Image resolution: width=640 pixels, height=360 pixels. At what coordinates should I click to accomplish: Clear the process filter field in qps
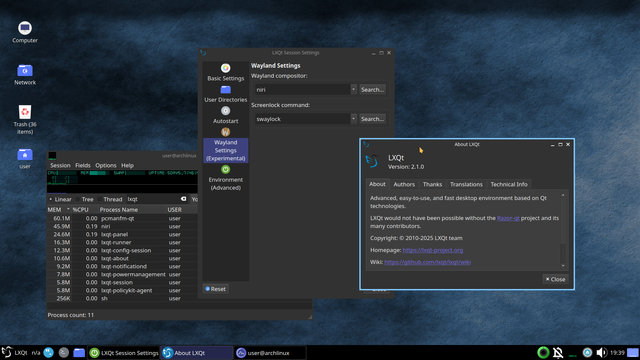(184, 199)
